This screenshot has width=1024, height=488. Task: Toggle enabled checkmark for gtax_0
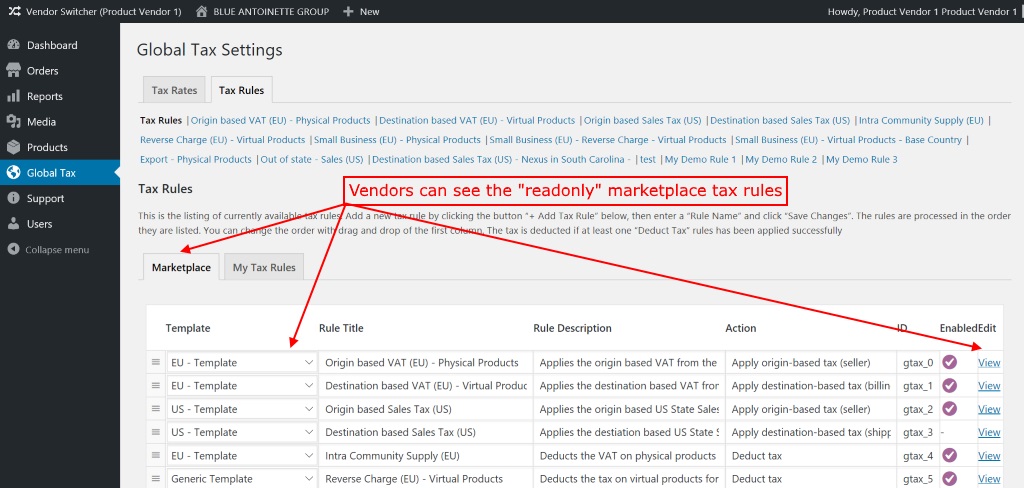click(x=949, y=362)
